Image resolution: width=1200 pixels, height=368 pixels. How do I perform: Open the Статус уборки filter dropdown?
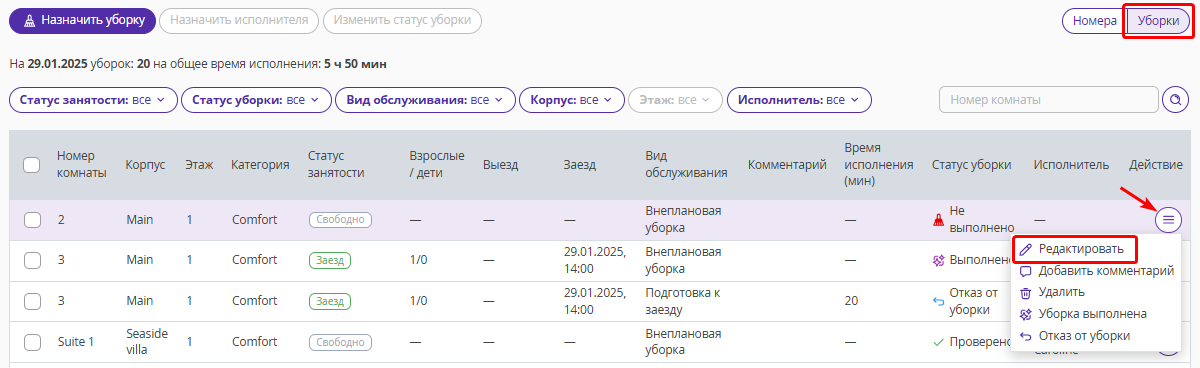point(256,100)
